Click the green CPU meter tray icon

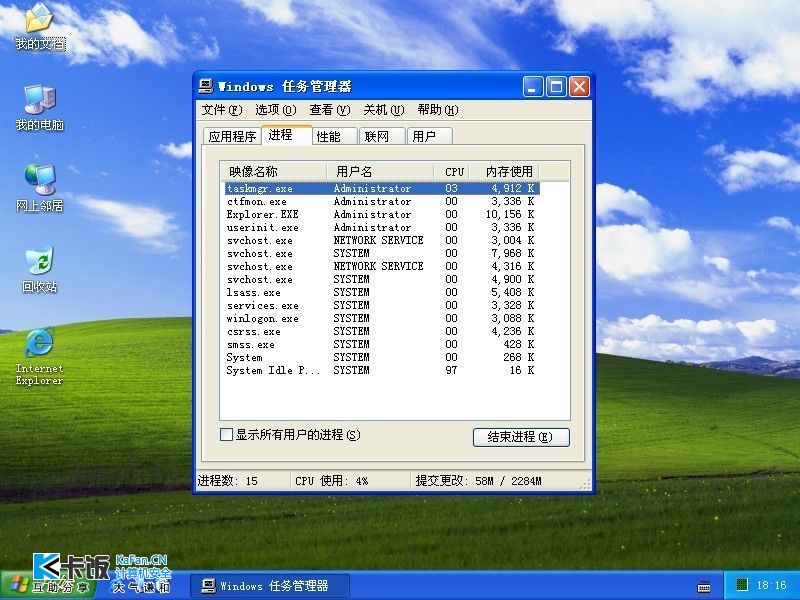click(x=742, y=585)
